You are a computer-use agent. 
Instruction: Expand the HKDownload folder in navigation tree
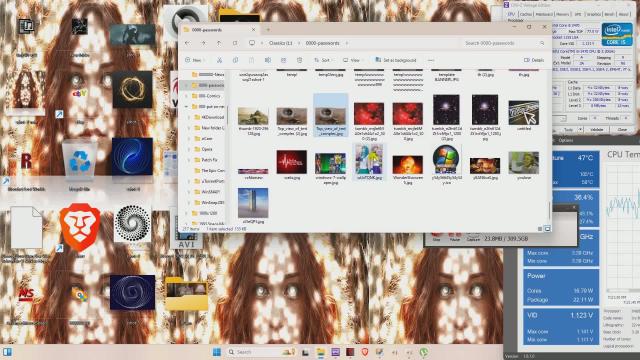point(188,117)
